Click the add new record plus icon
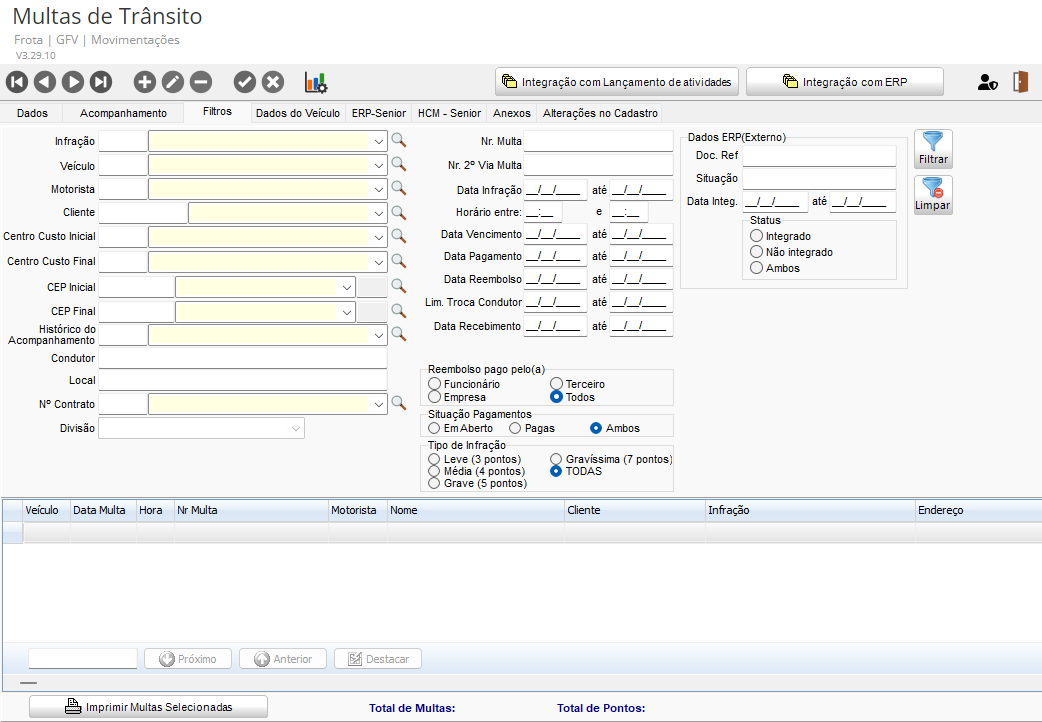This screenshot has height=722, width=1042. point(145,82)
